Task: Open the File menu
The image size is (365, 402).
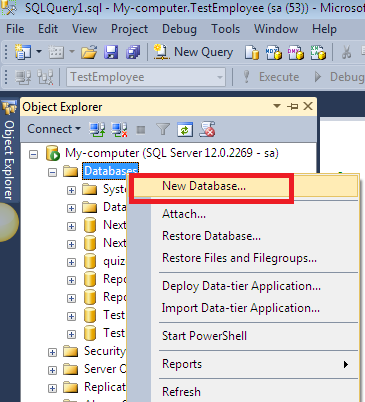Action: tap(15, 29)
